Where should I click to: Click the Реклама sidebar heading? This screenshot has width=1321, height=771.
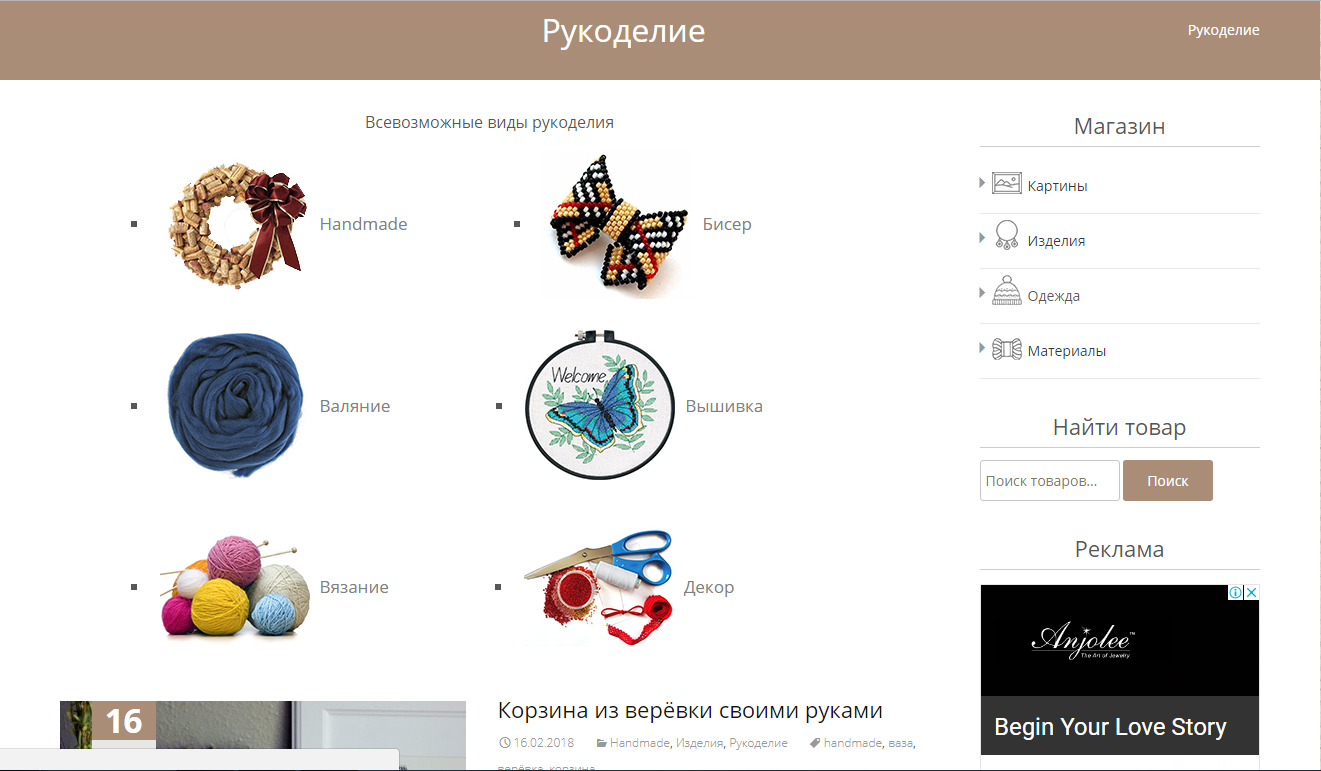(x=1119, y=548)
